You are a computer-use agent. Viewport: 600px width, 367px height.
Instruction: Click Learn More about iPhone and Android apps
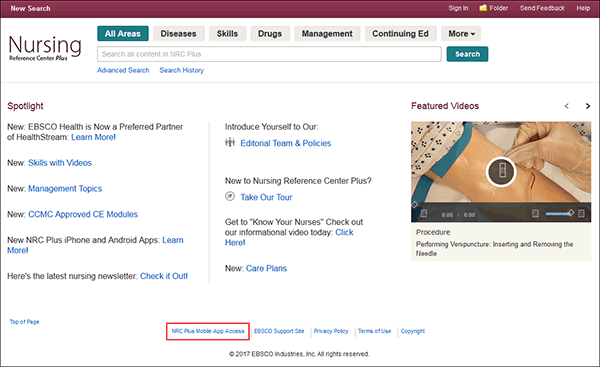pos(173,240)
